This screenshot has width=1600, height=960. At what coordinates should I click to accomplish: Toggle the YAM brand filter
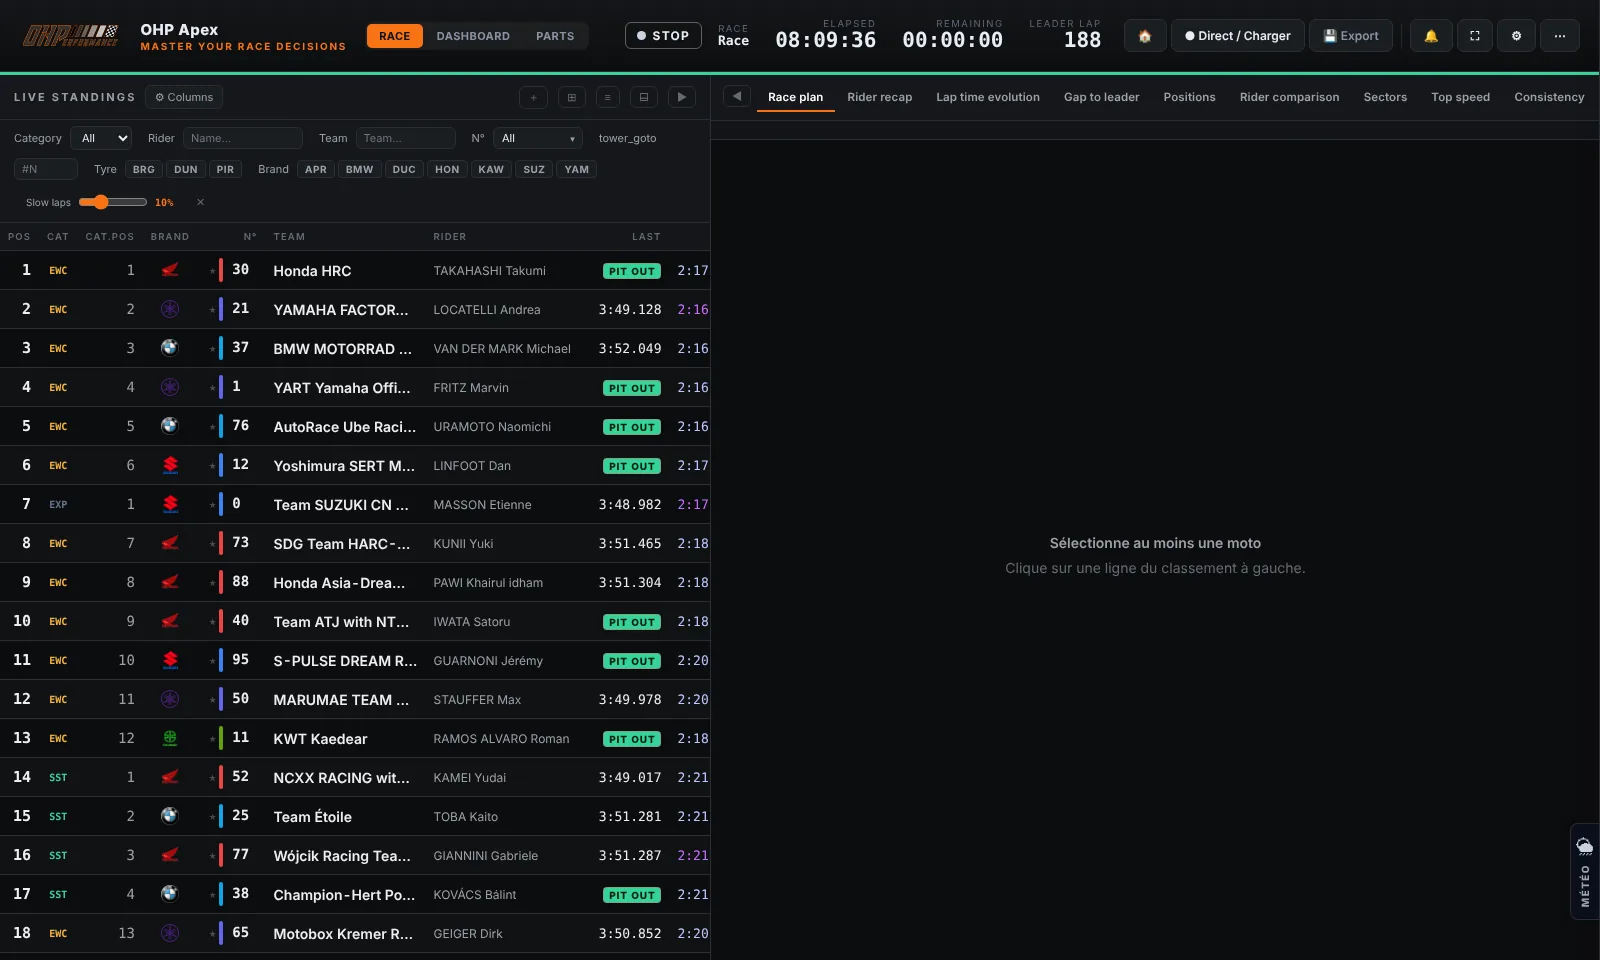pos(577,169)
